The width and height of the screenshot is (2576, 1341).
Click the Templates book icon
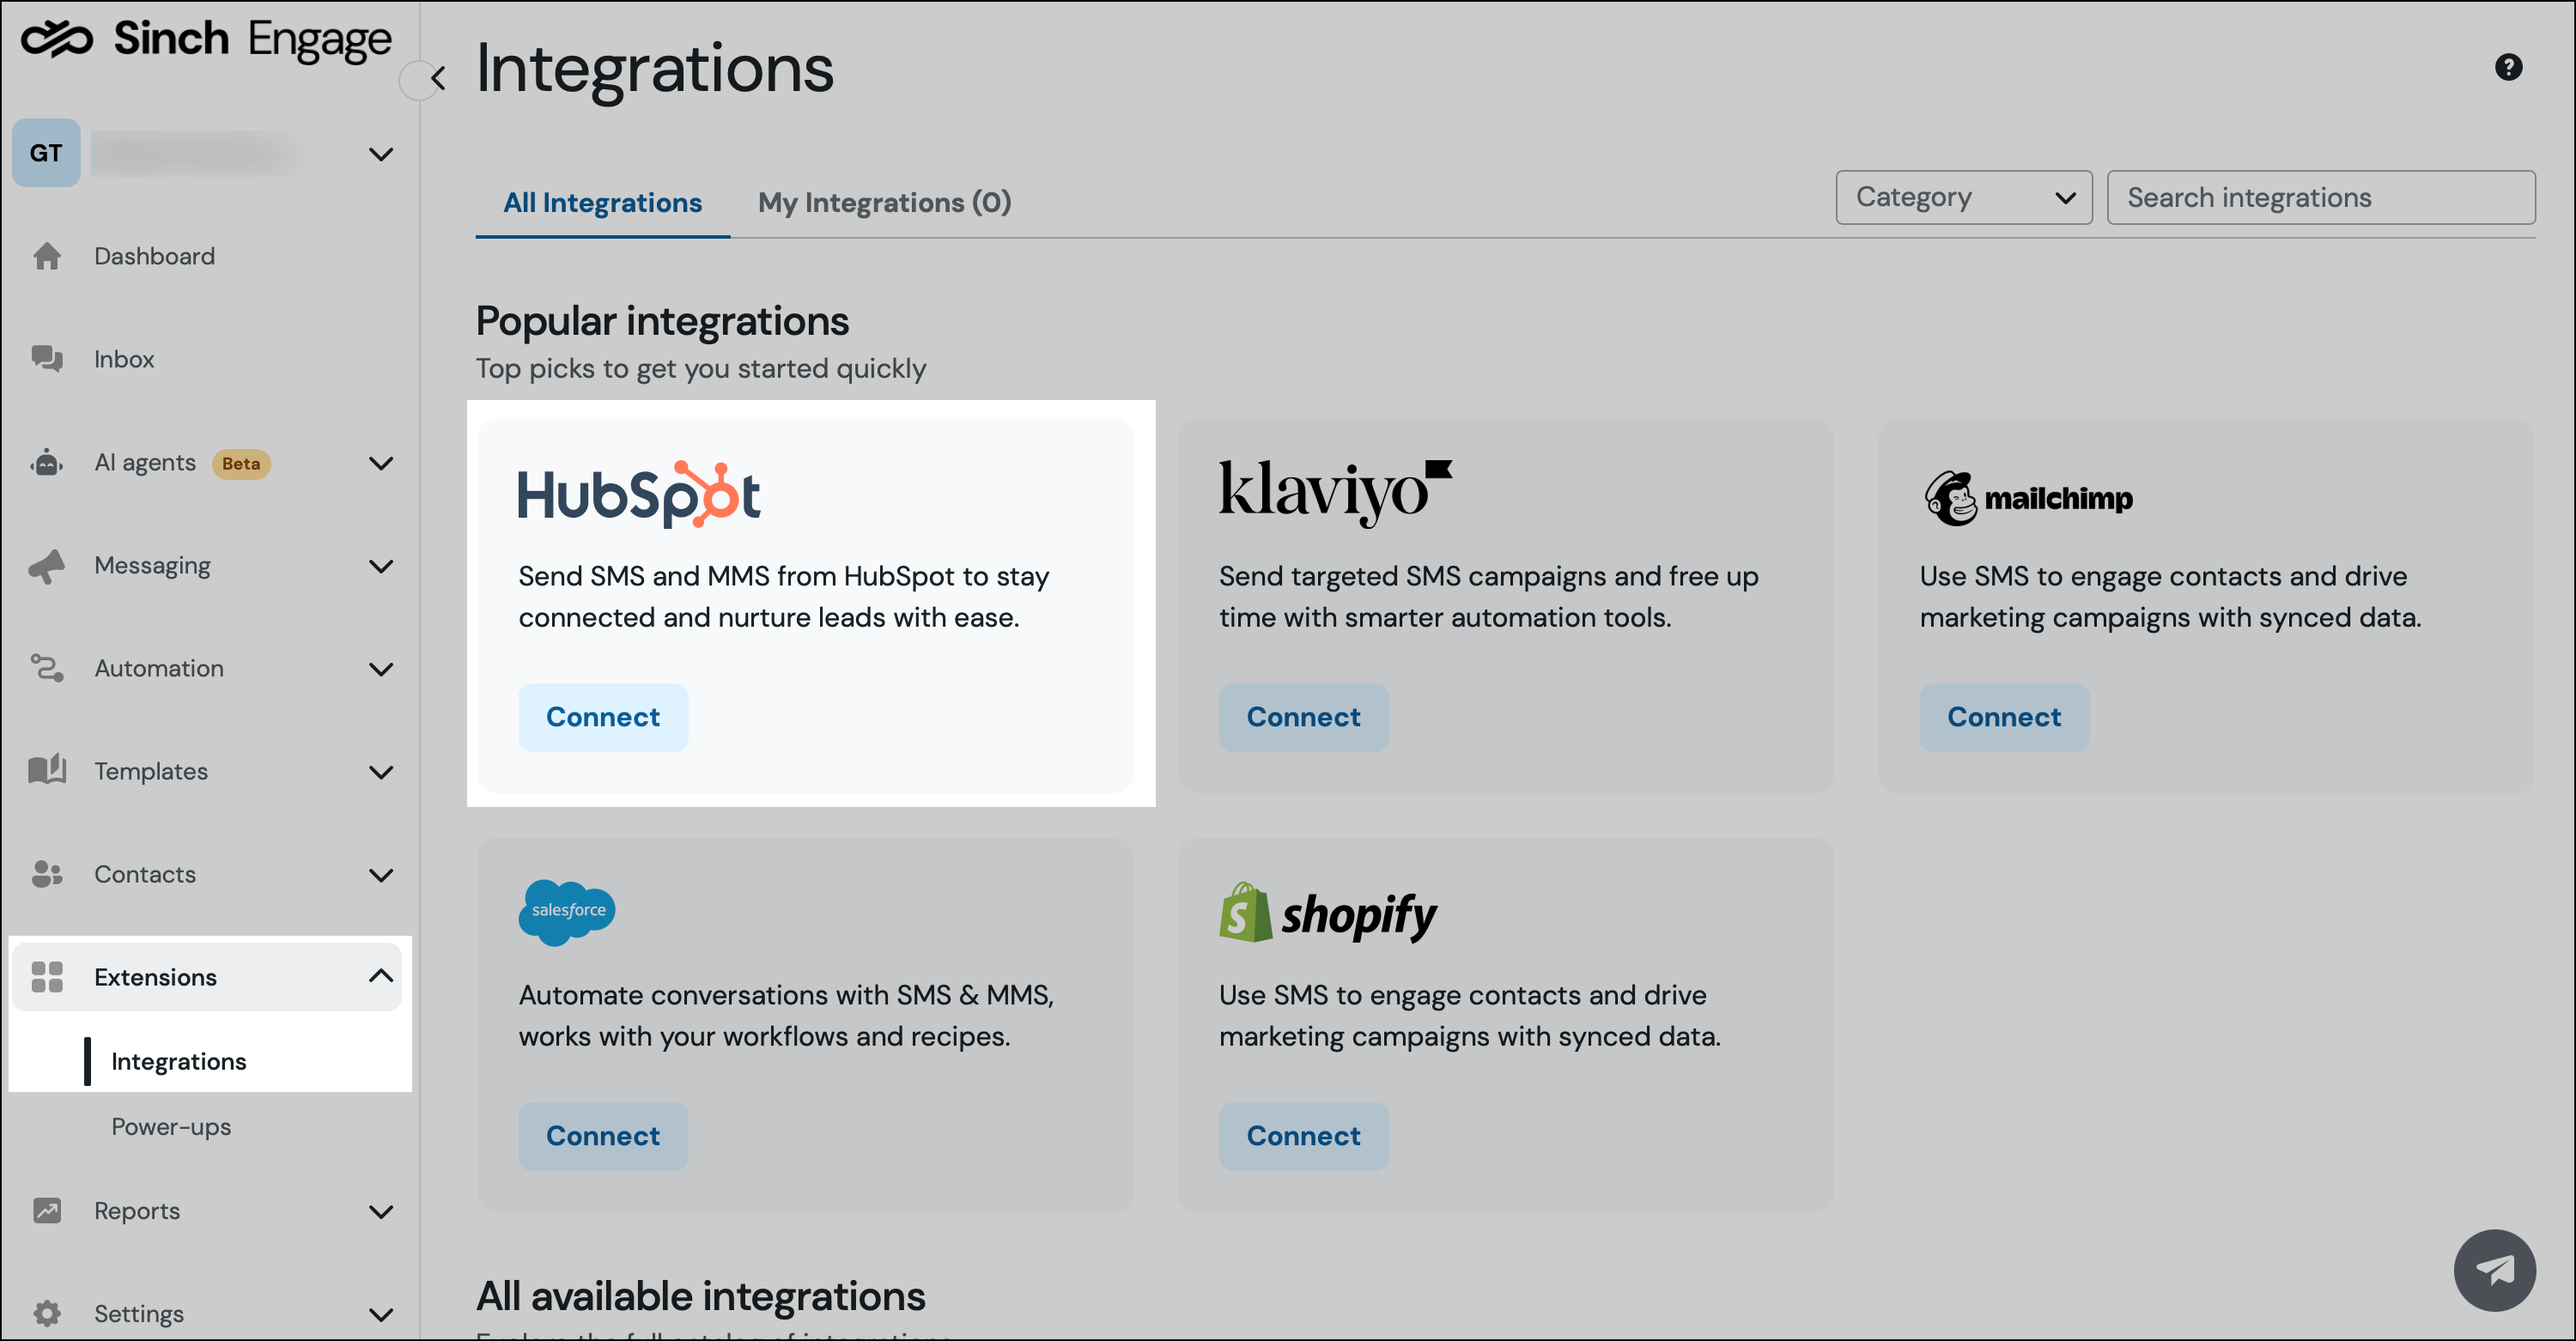(46, 770)
